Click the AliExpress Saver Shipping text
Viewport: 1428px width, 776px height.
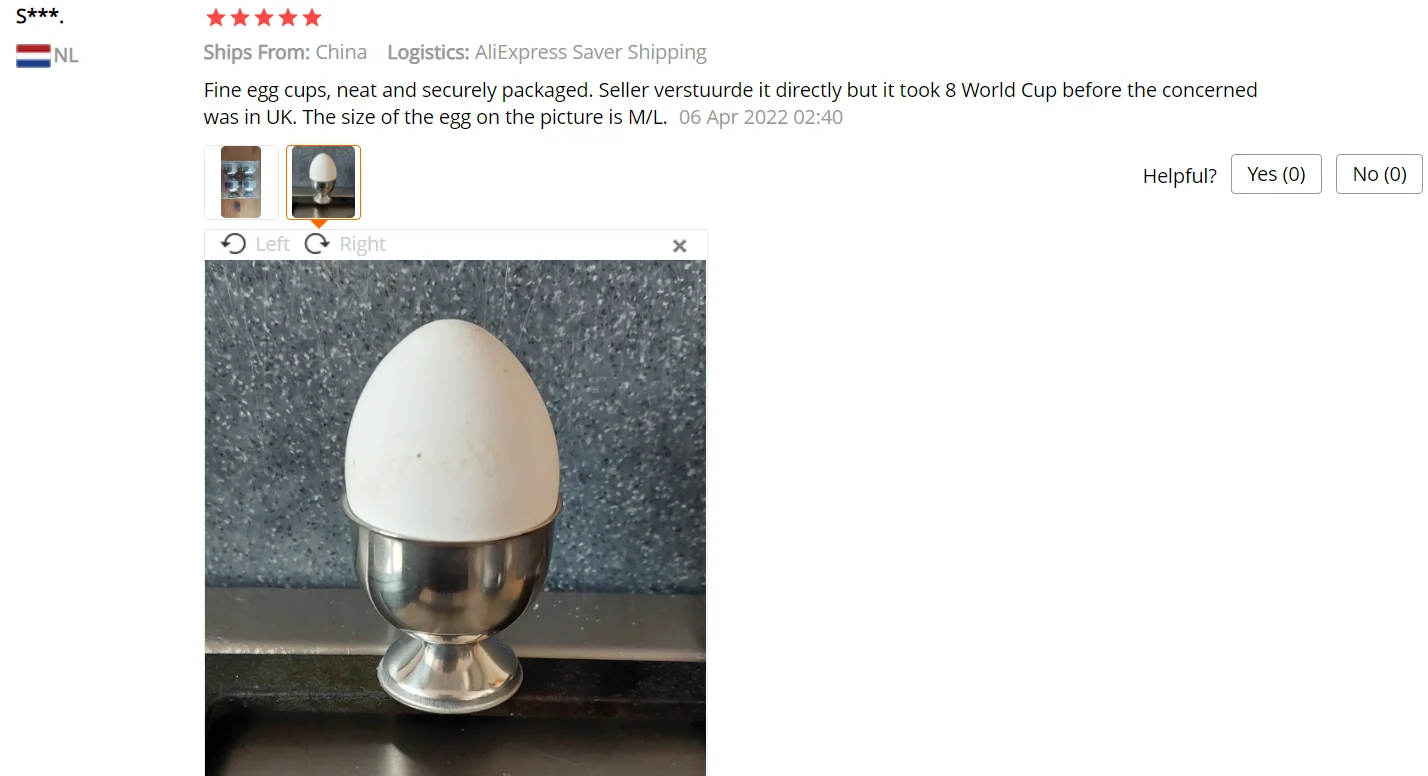point(590,52)
